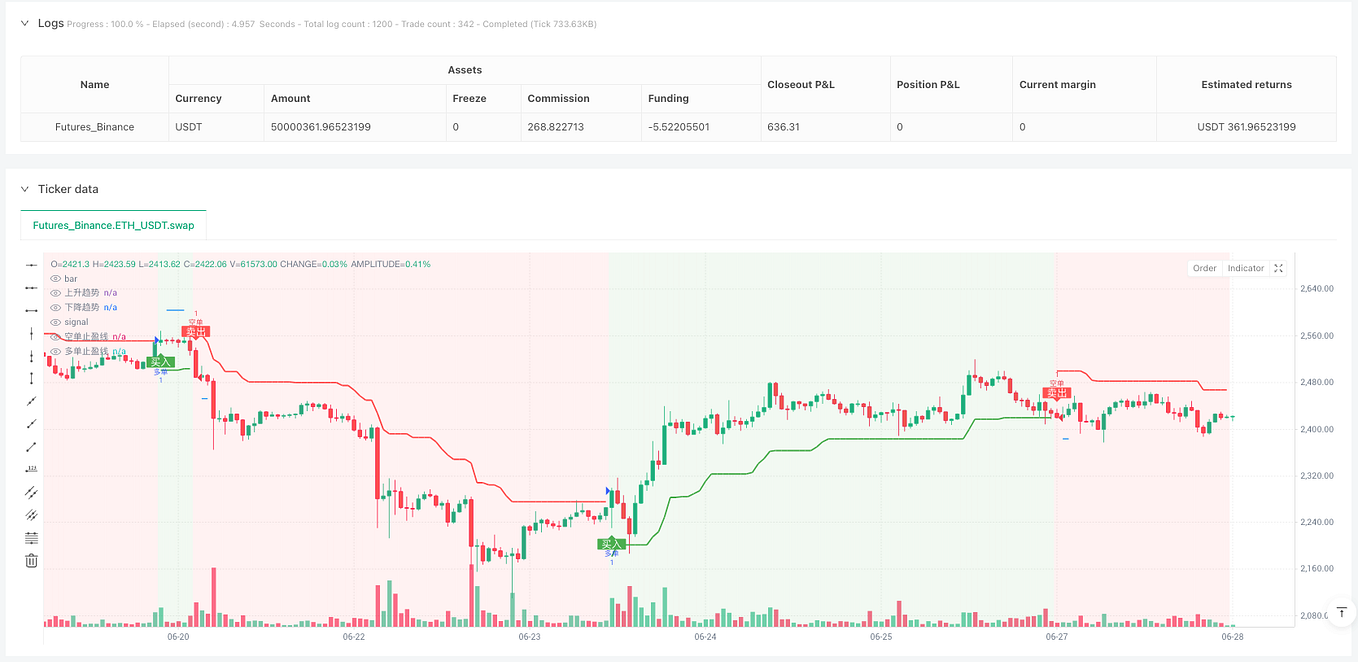Click the 卖出 sell marker on the chart
The width and height of the screenshot is (1358, 662).
tap(196, 331)
